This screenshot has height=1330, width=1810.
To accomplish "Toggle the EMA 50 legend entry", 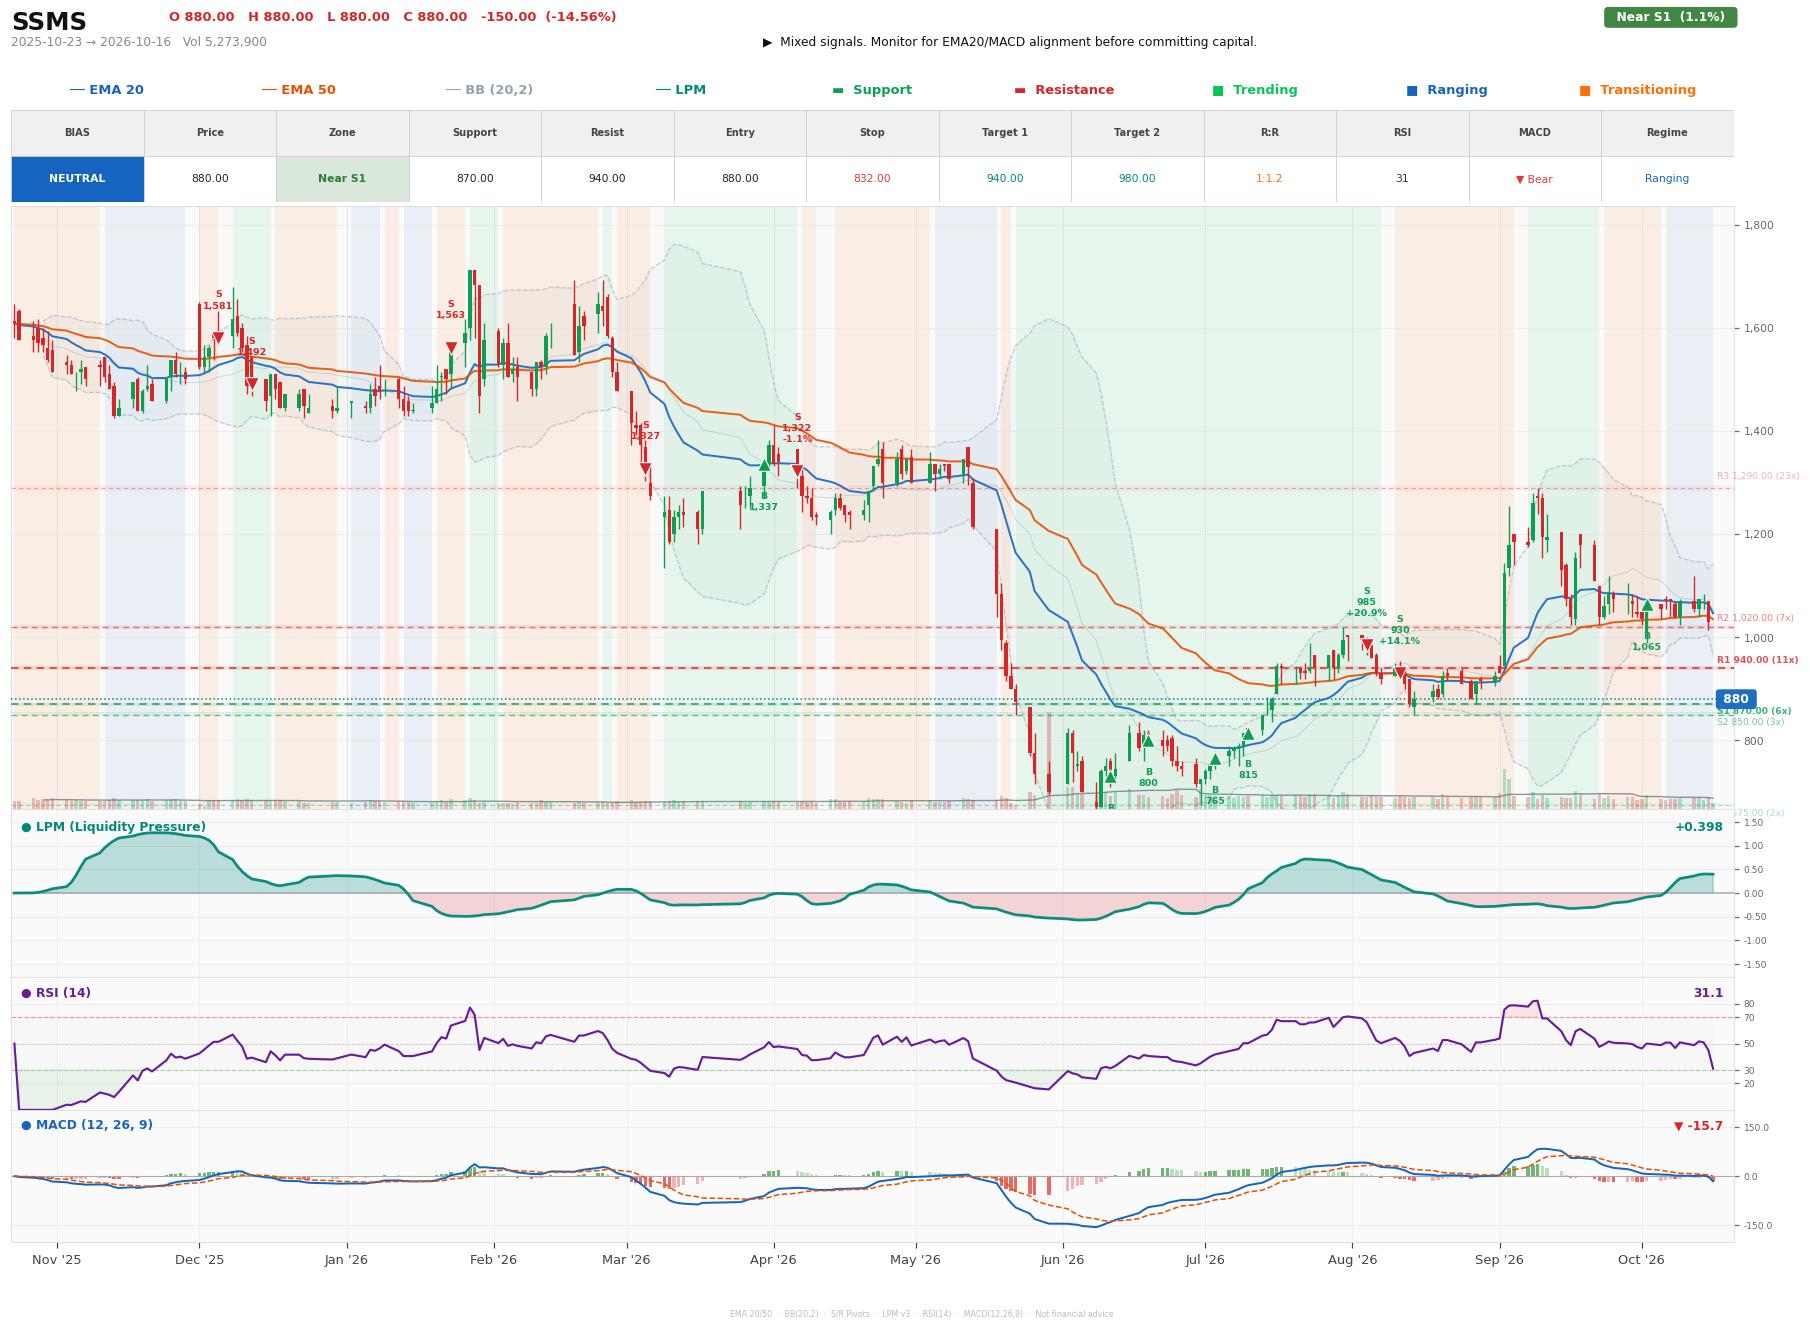I will point(298,90).
